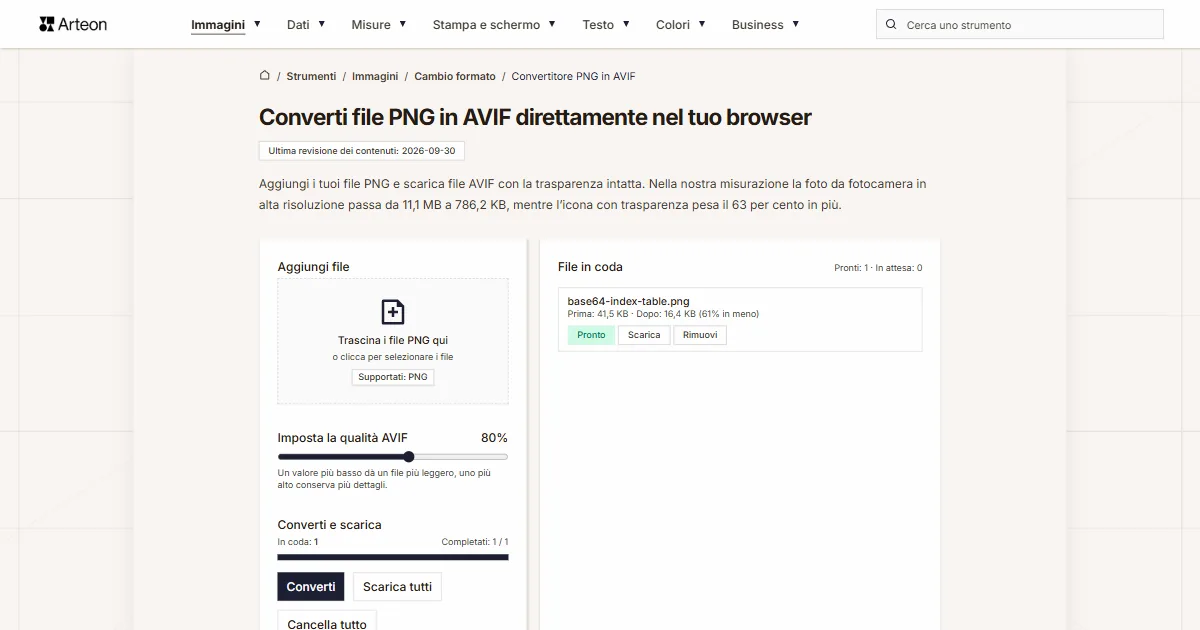Click the home icon in breadcrumb
Screen dimensions: 1200x630
[x=265, y=76]
